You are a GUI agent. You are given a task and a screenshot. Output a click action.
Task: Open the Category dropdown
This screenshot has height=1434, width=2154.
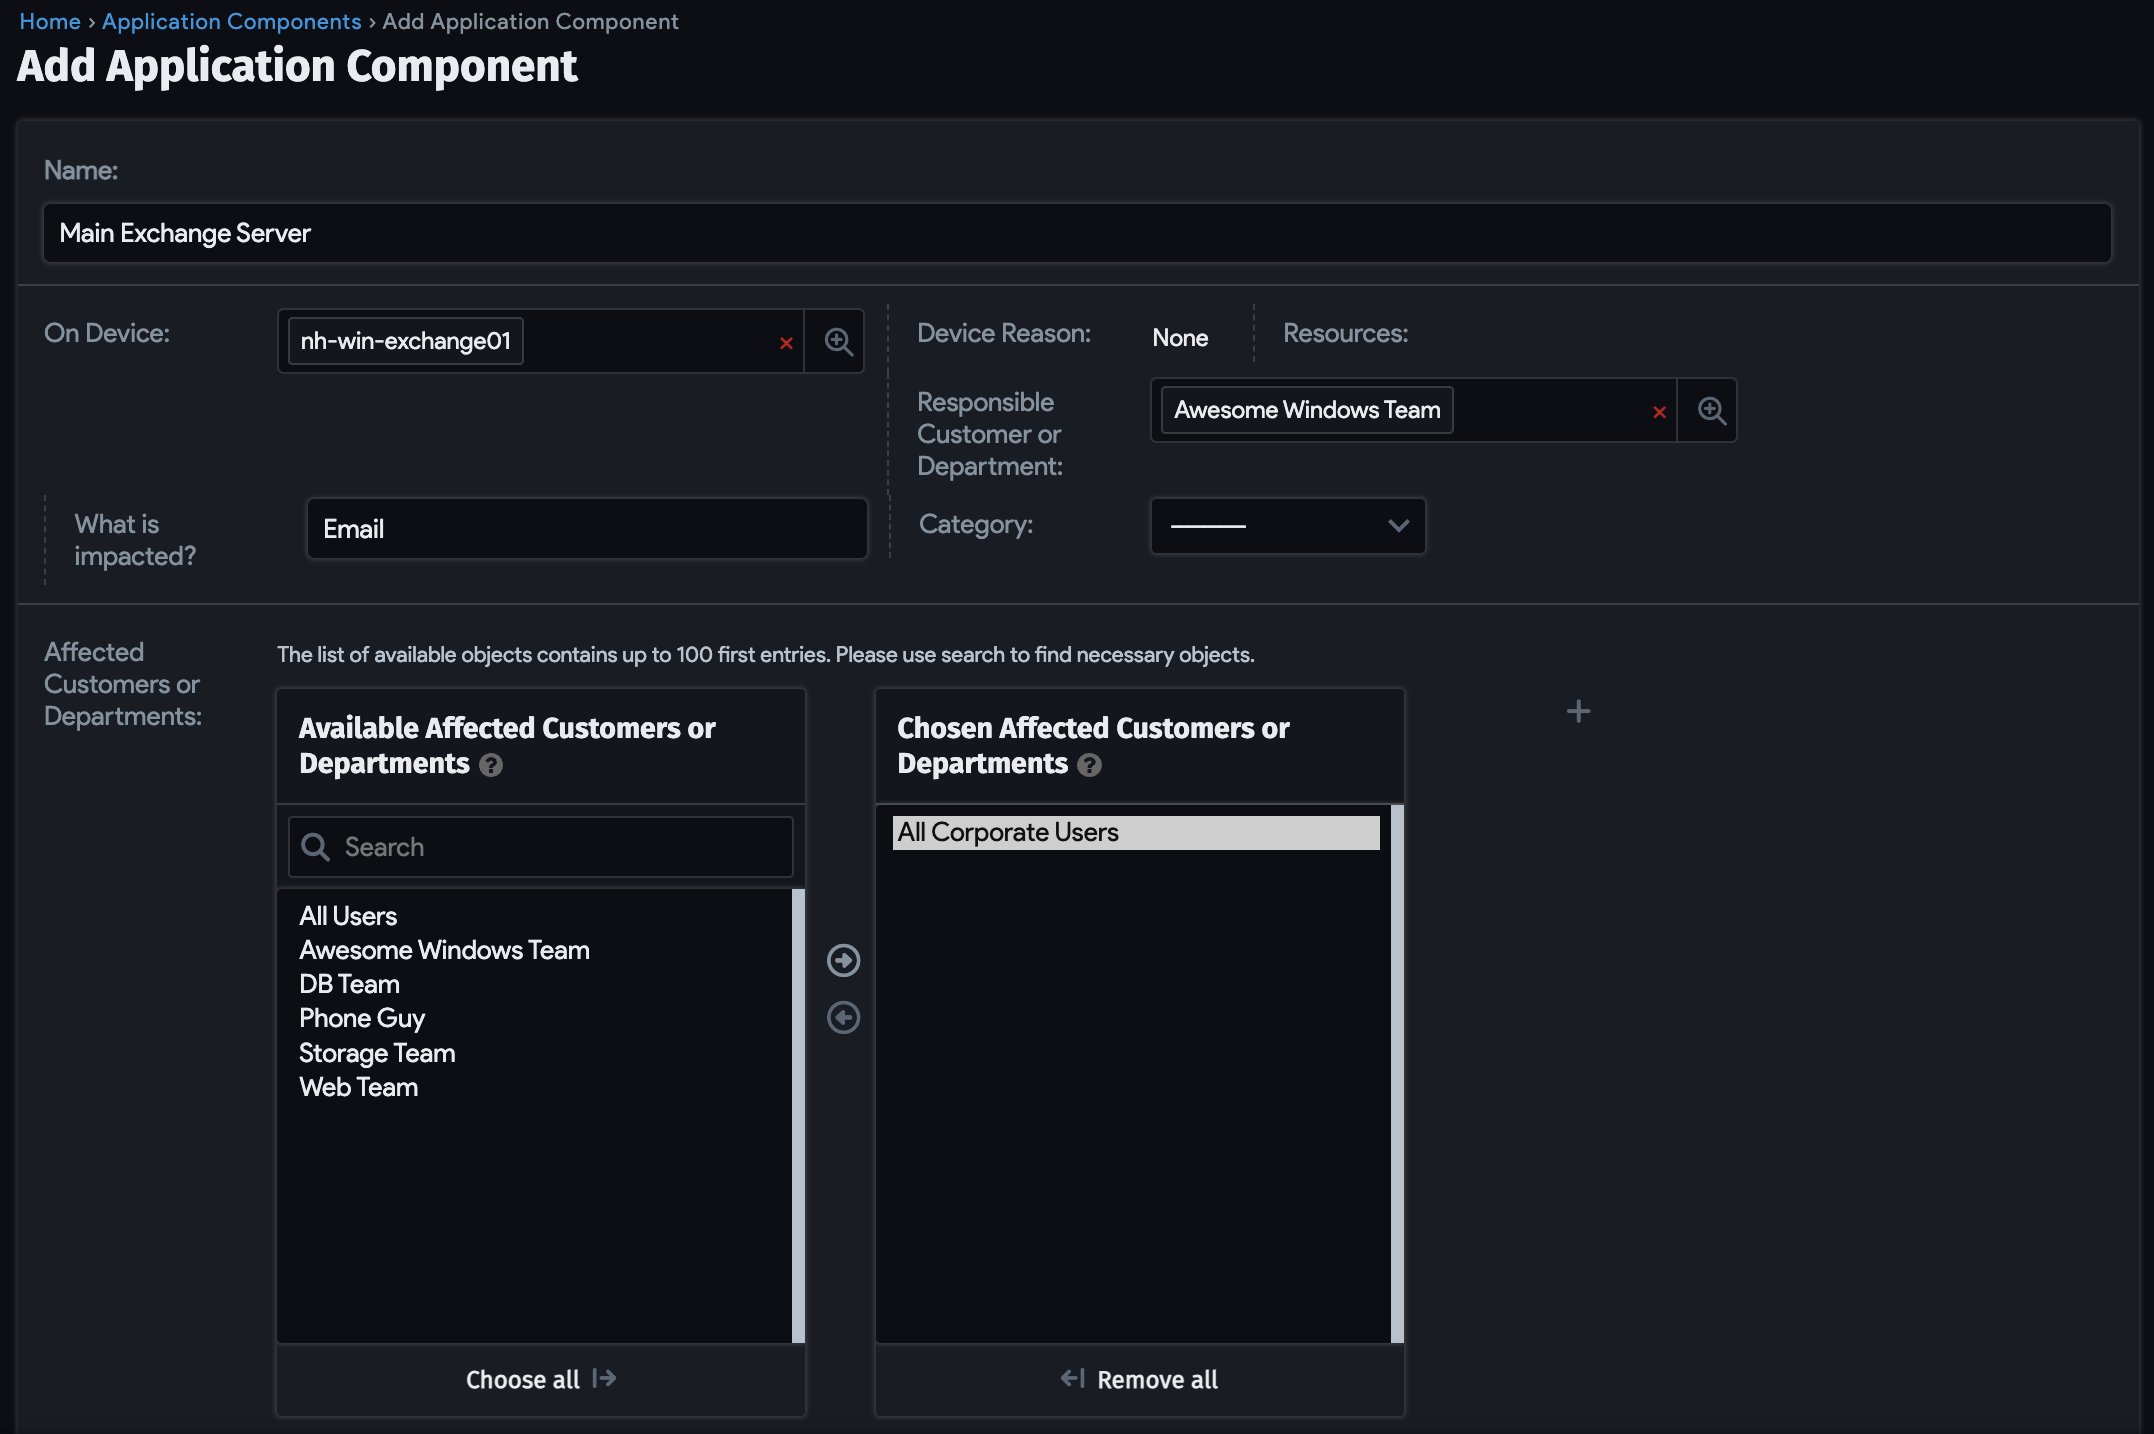pyautogui.click(x=1287, y=526)
